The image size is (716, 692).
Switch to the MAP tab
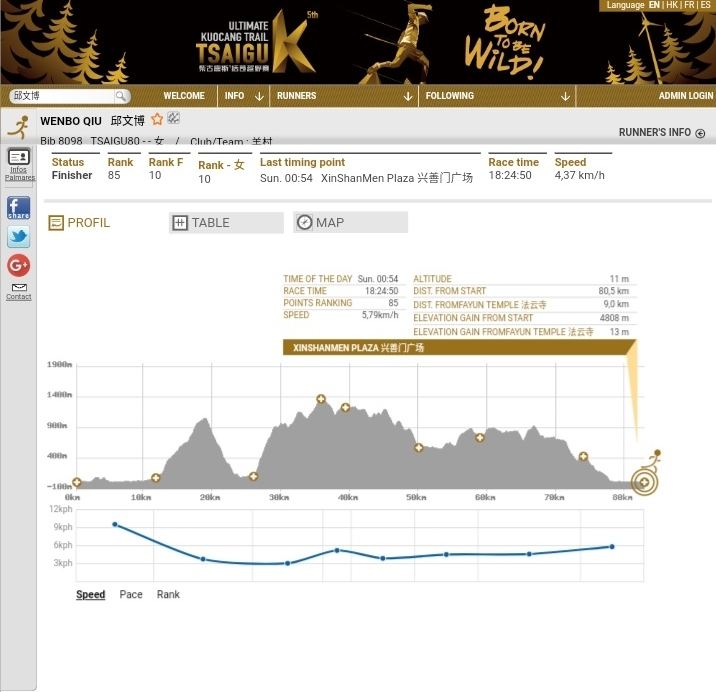point(350,222)
